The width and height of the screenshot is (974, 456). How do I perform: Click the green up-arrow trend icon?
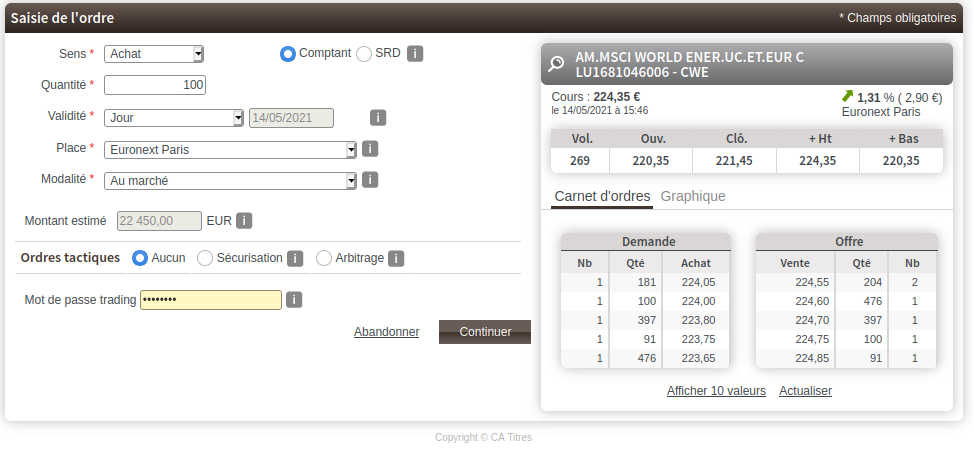pyautogui.click(x=847, y=96)
